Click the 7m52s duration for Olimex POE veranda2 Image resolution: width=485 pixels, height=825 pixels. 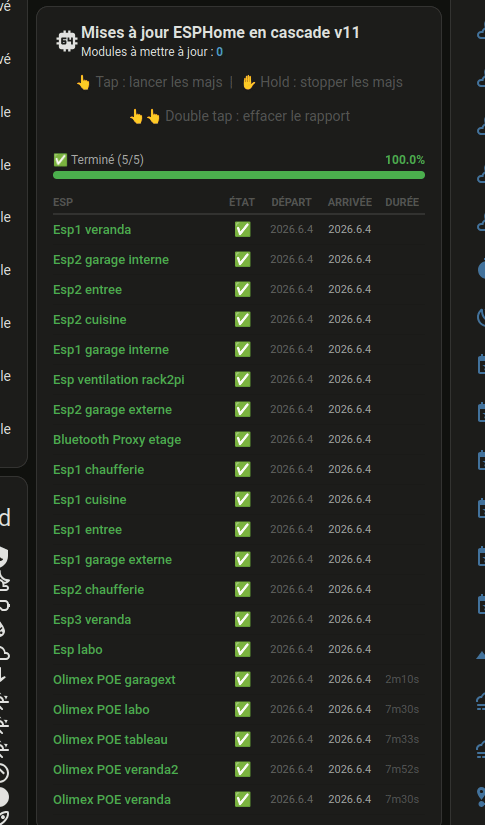[x=402, y=769]
